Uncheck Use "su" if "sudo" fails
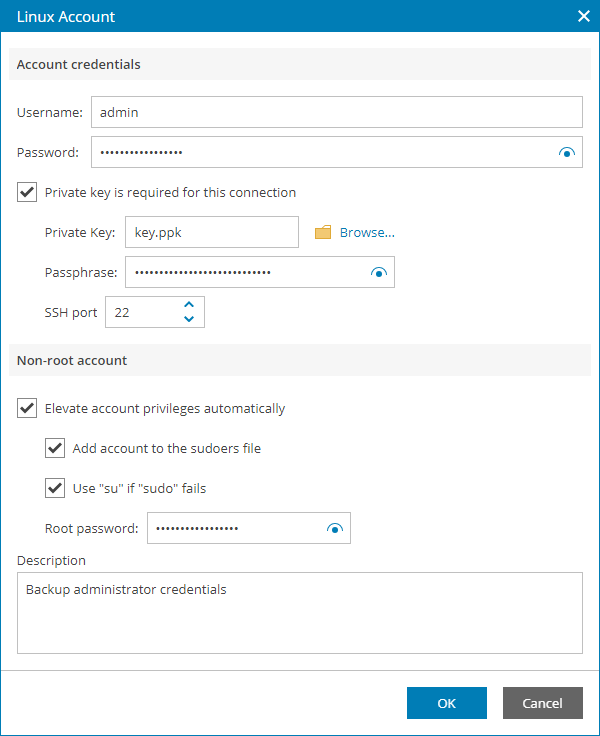Viewport: 600px width, 736px height. click(x=56, y=488)
